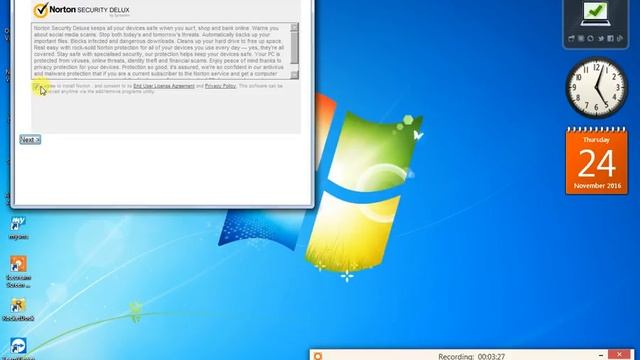The height and width of the screenshot is (360, 640).
Task: Click the orange calendar gadget showing 24
Action: (597, 161)
